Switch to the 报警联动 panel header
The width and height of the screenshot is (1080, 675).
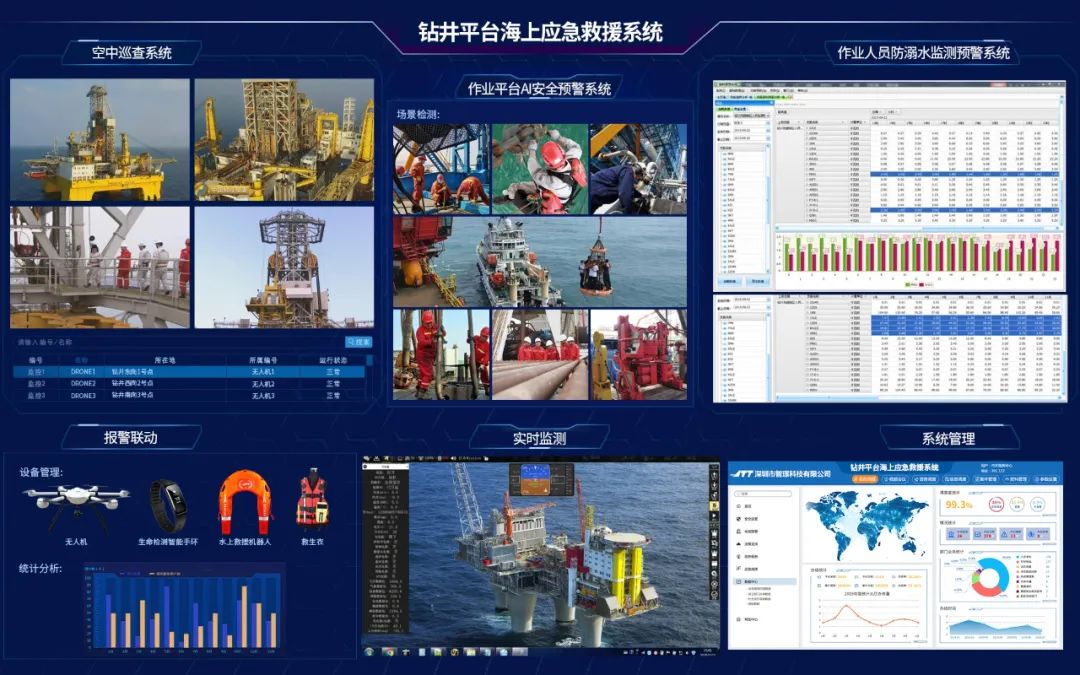[x=131, y=437]
